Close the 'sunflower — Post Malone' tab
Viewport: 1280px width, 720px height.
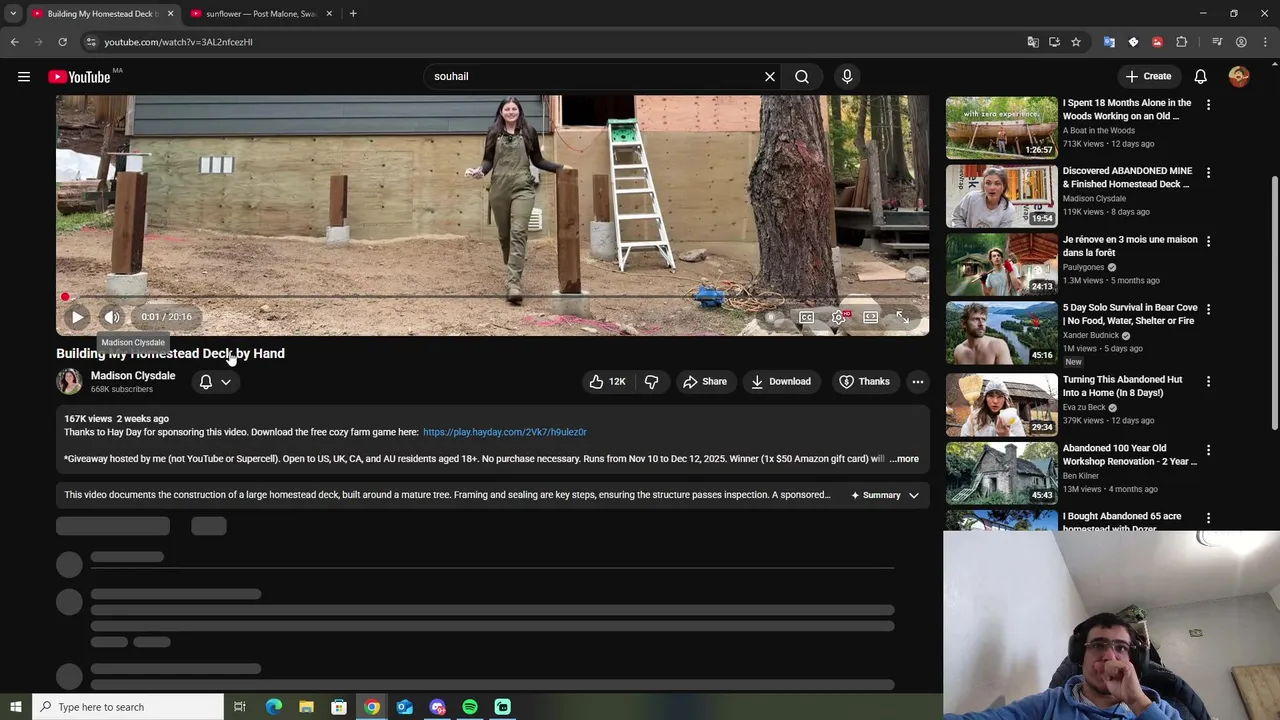click(328, 14)
